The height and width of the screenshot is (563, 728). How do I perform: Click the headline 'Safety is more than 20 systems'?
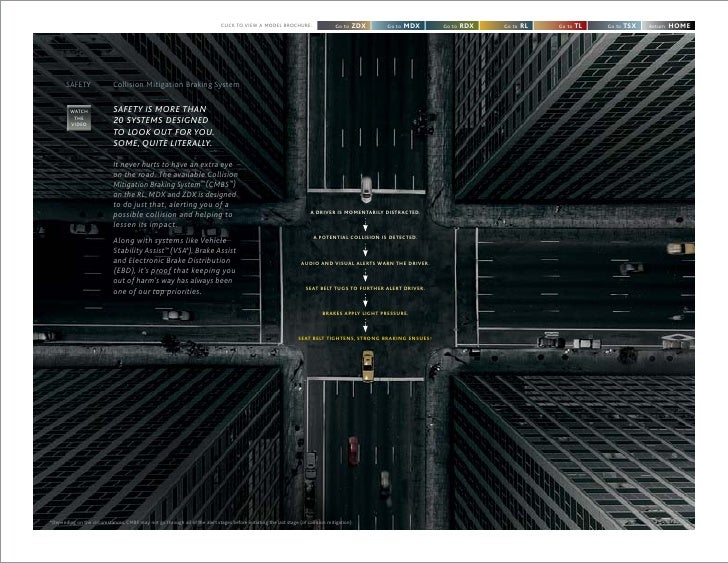(x=163, y=126)
